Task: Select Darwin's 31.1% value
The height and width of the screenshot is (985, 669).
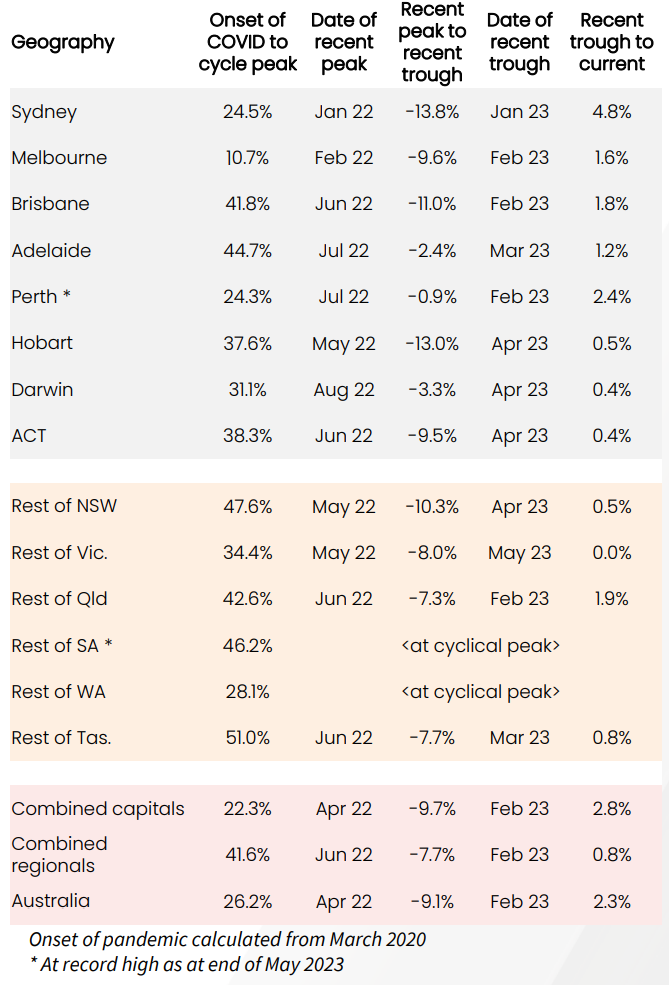Action: point(248,389)
